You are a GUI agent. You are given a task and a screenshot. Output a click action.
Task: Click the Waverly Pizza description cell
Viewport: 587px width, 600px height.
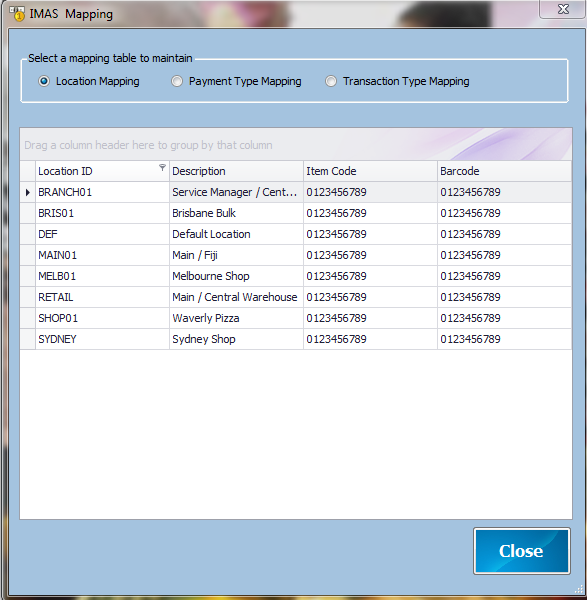[236, 318]
